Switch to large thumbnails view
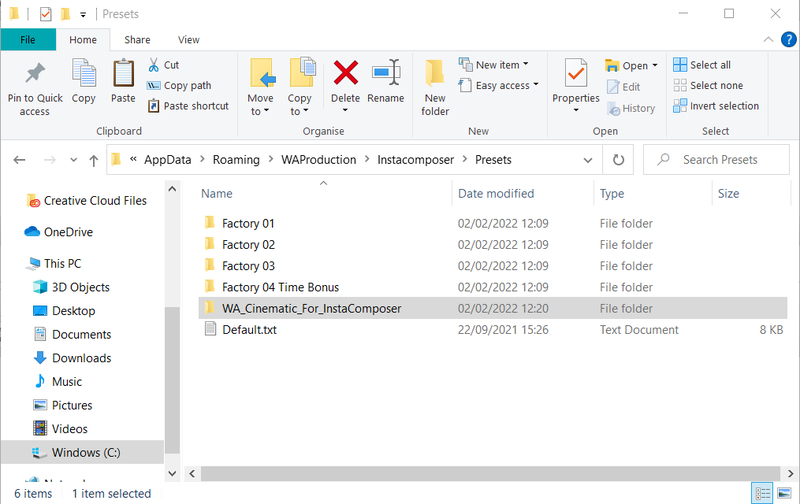The height and width of the screenshot is (504, 800). click(784, 493)
